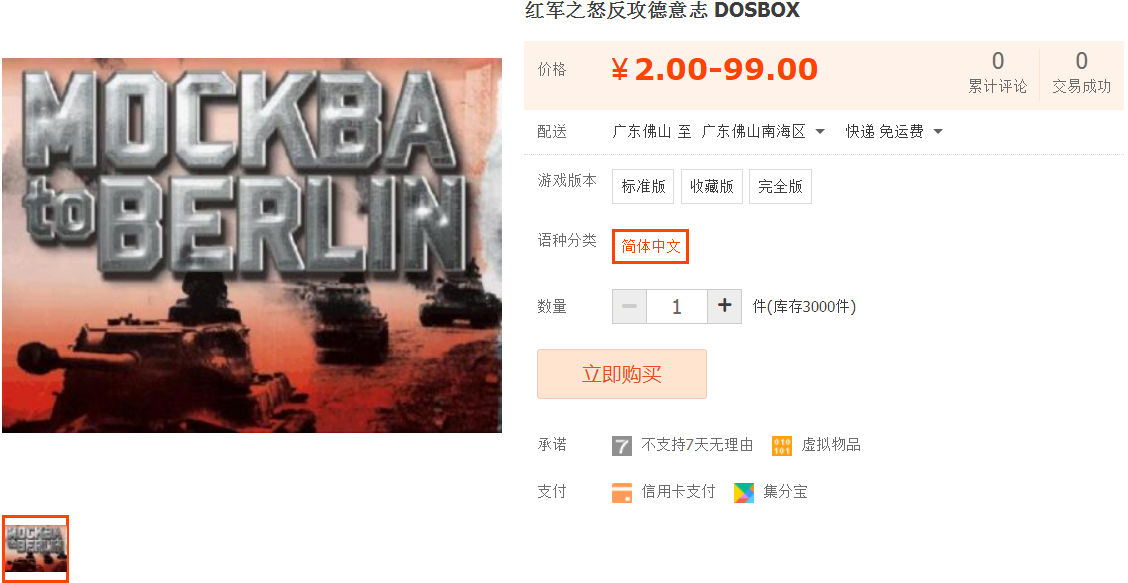
Task: Toggle the 简体中文 language option
Action: click(x=650, y=246)
